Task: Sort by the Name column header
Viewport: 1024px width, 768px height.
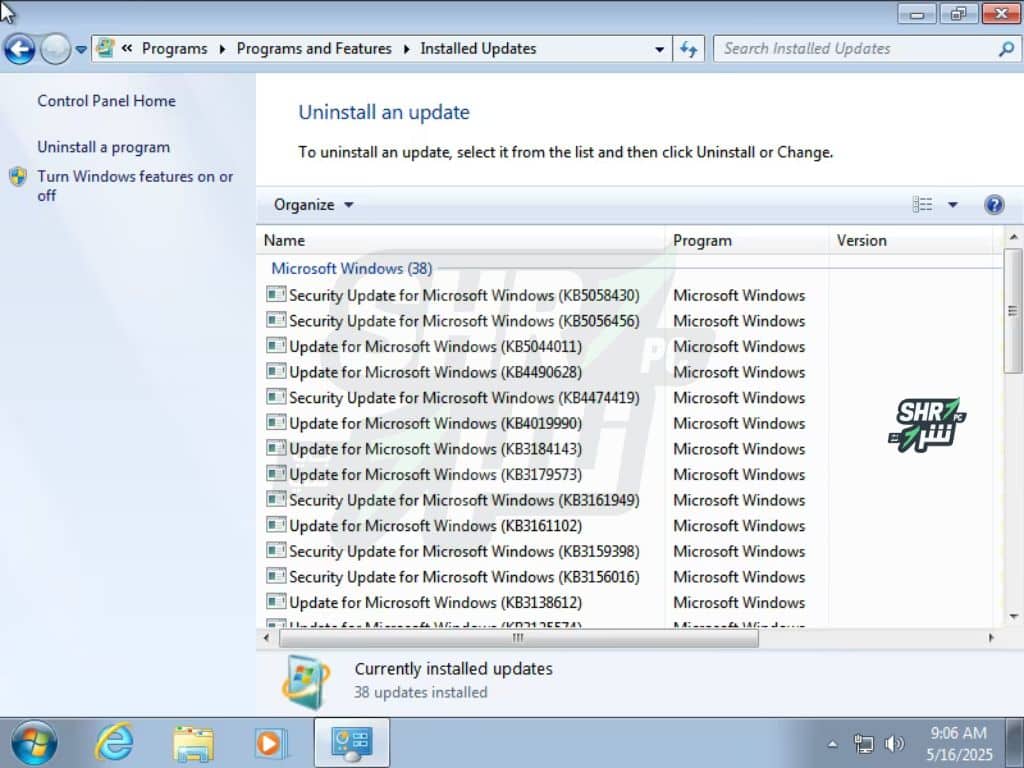Action: (460, 241)
